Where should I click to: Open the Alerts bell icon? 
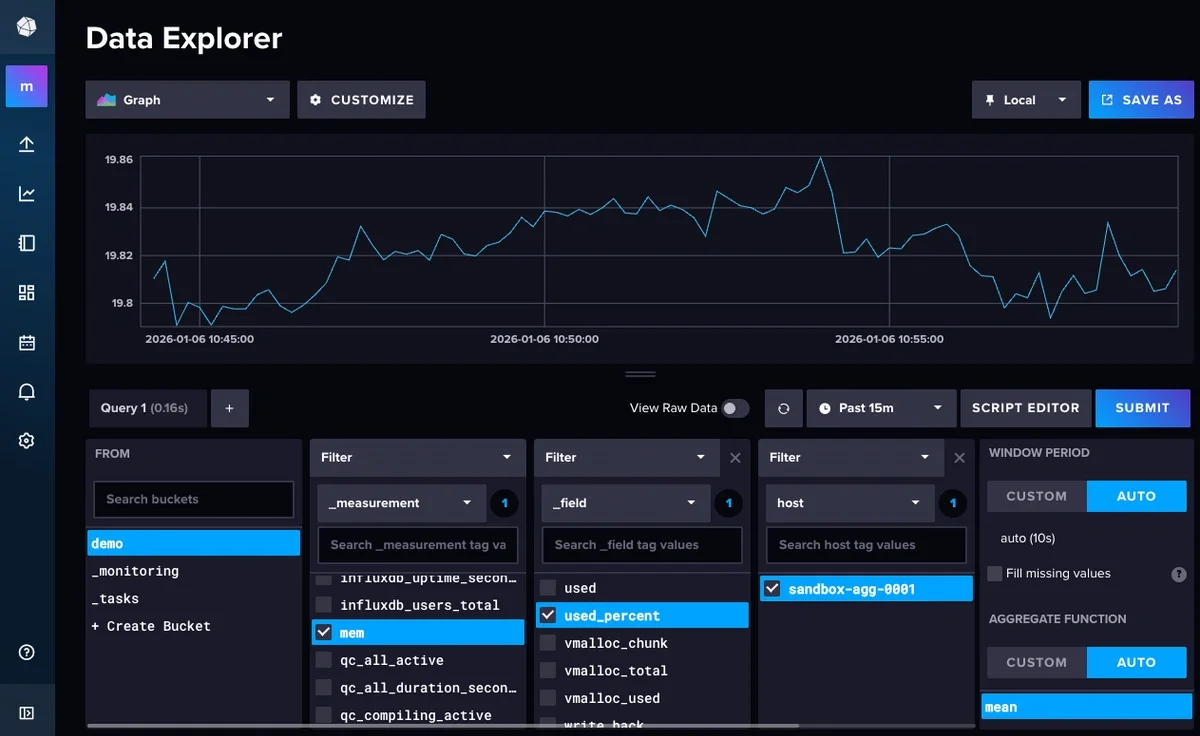coord(26,392)
